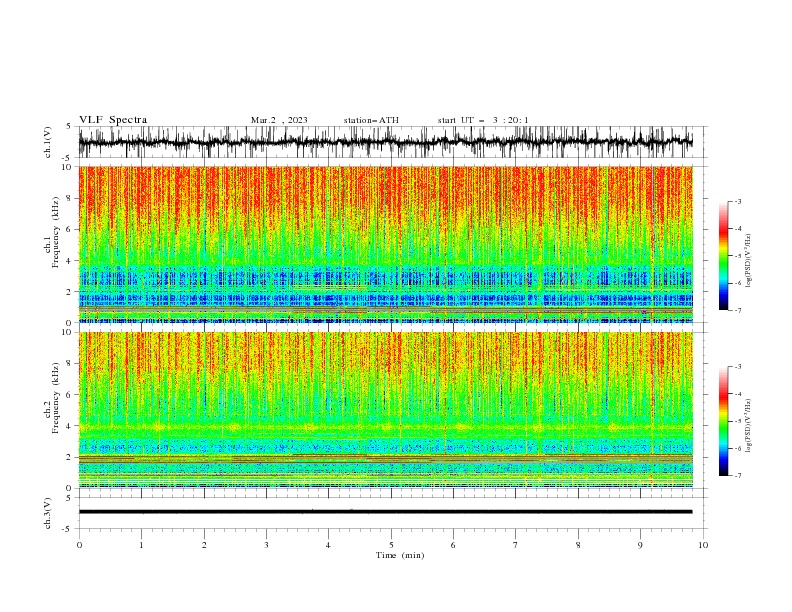Viewport: 792px width, 612px height.
Task: Click the ch.3 flat voltage trace
Action: tap(385, 512)
